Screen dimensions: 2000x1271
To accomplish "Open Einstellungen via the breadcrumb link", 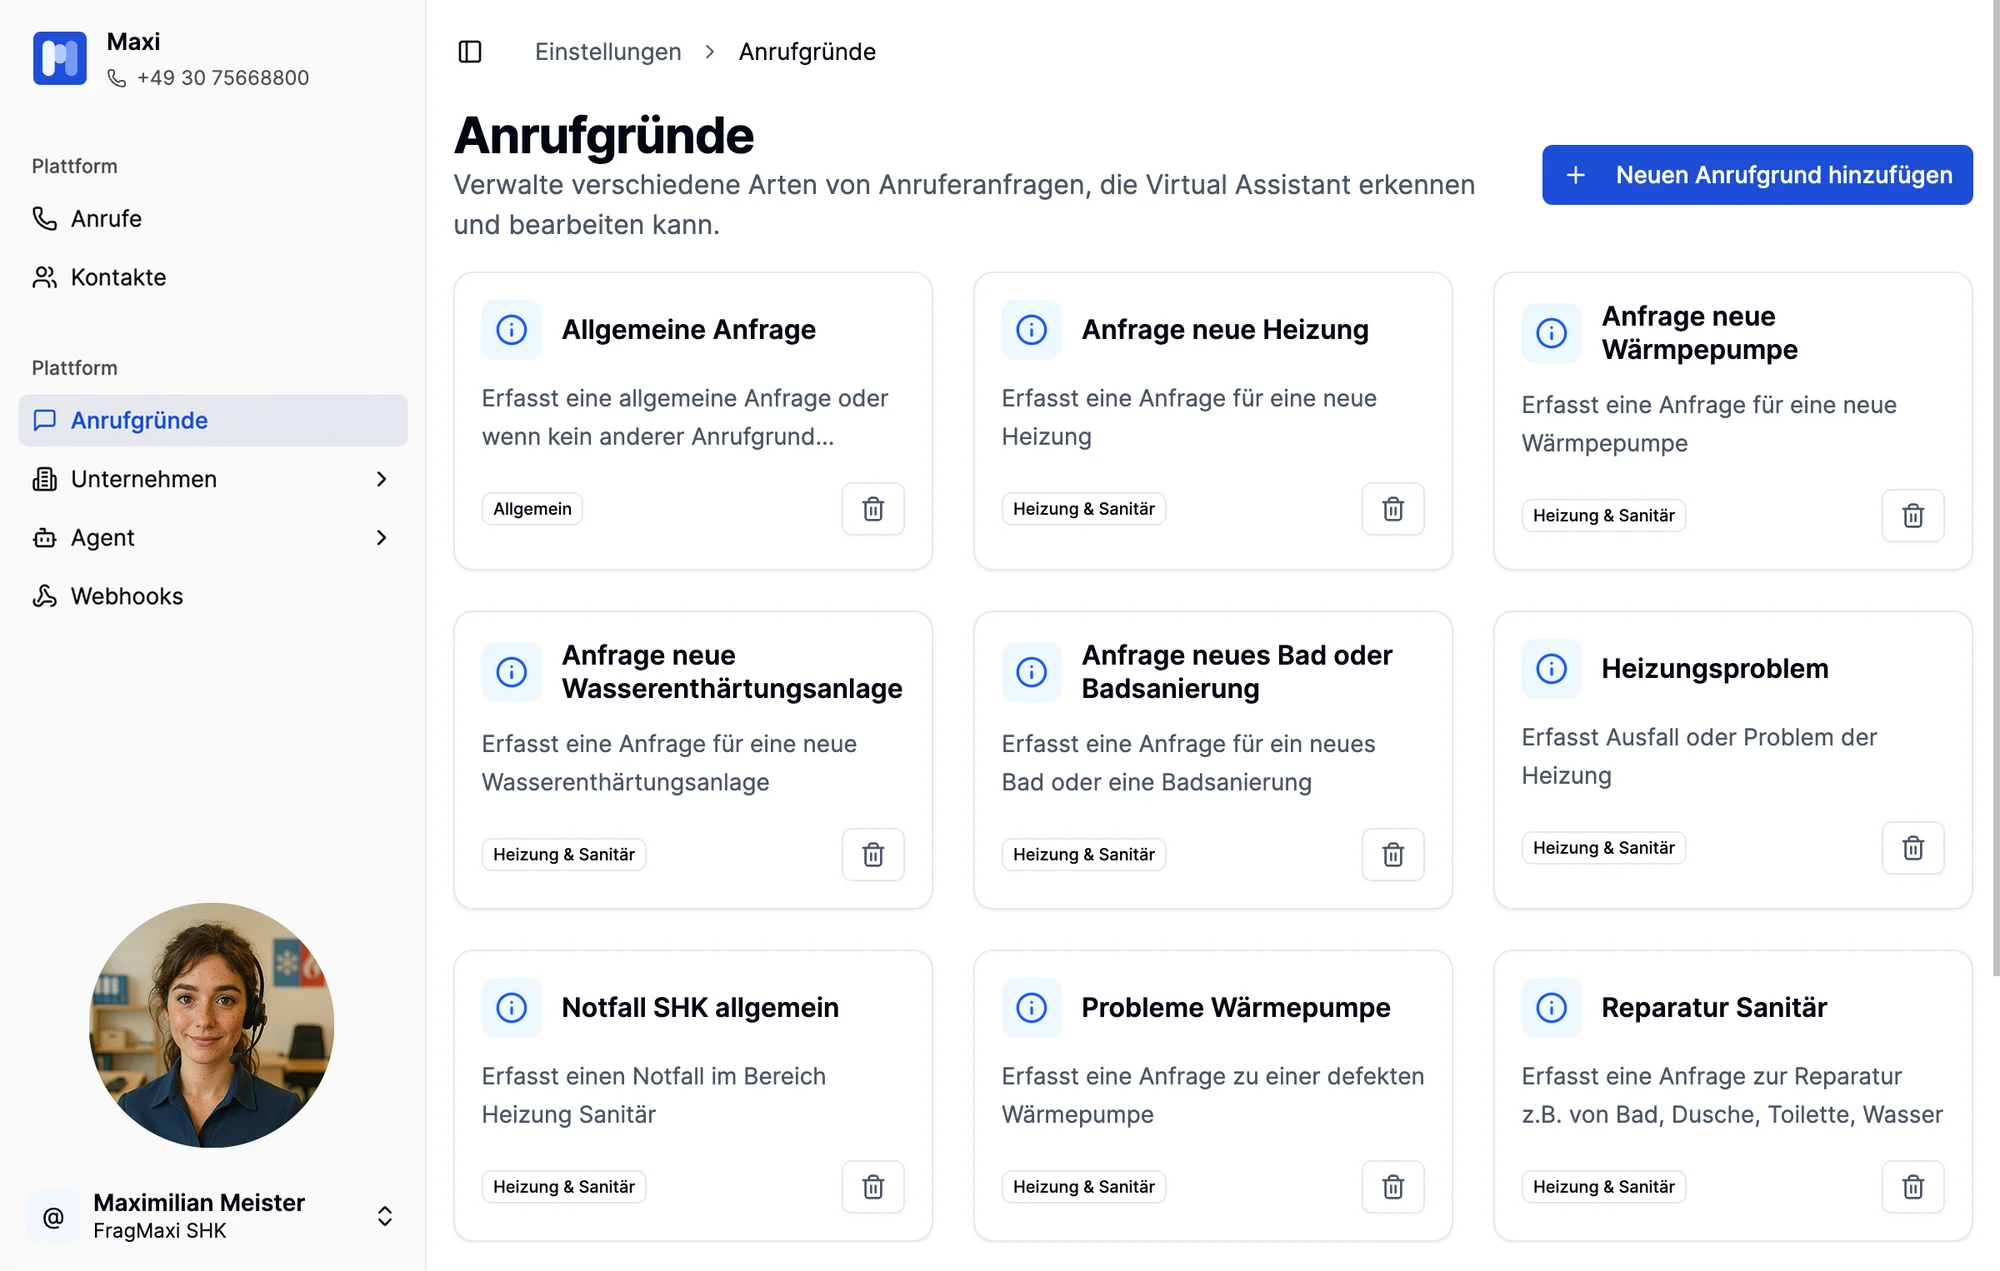I will (x=607, y=51).
